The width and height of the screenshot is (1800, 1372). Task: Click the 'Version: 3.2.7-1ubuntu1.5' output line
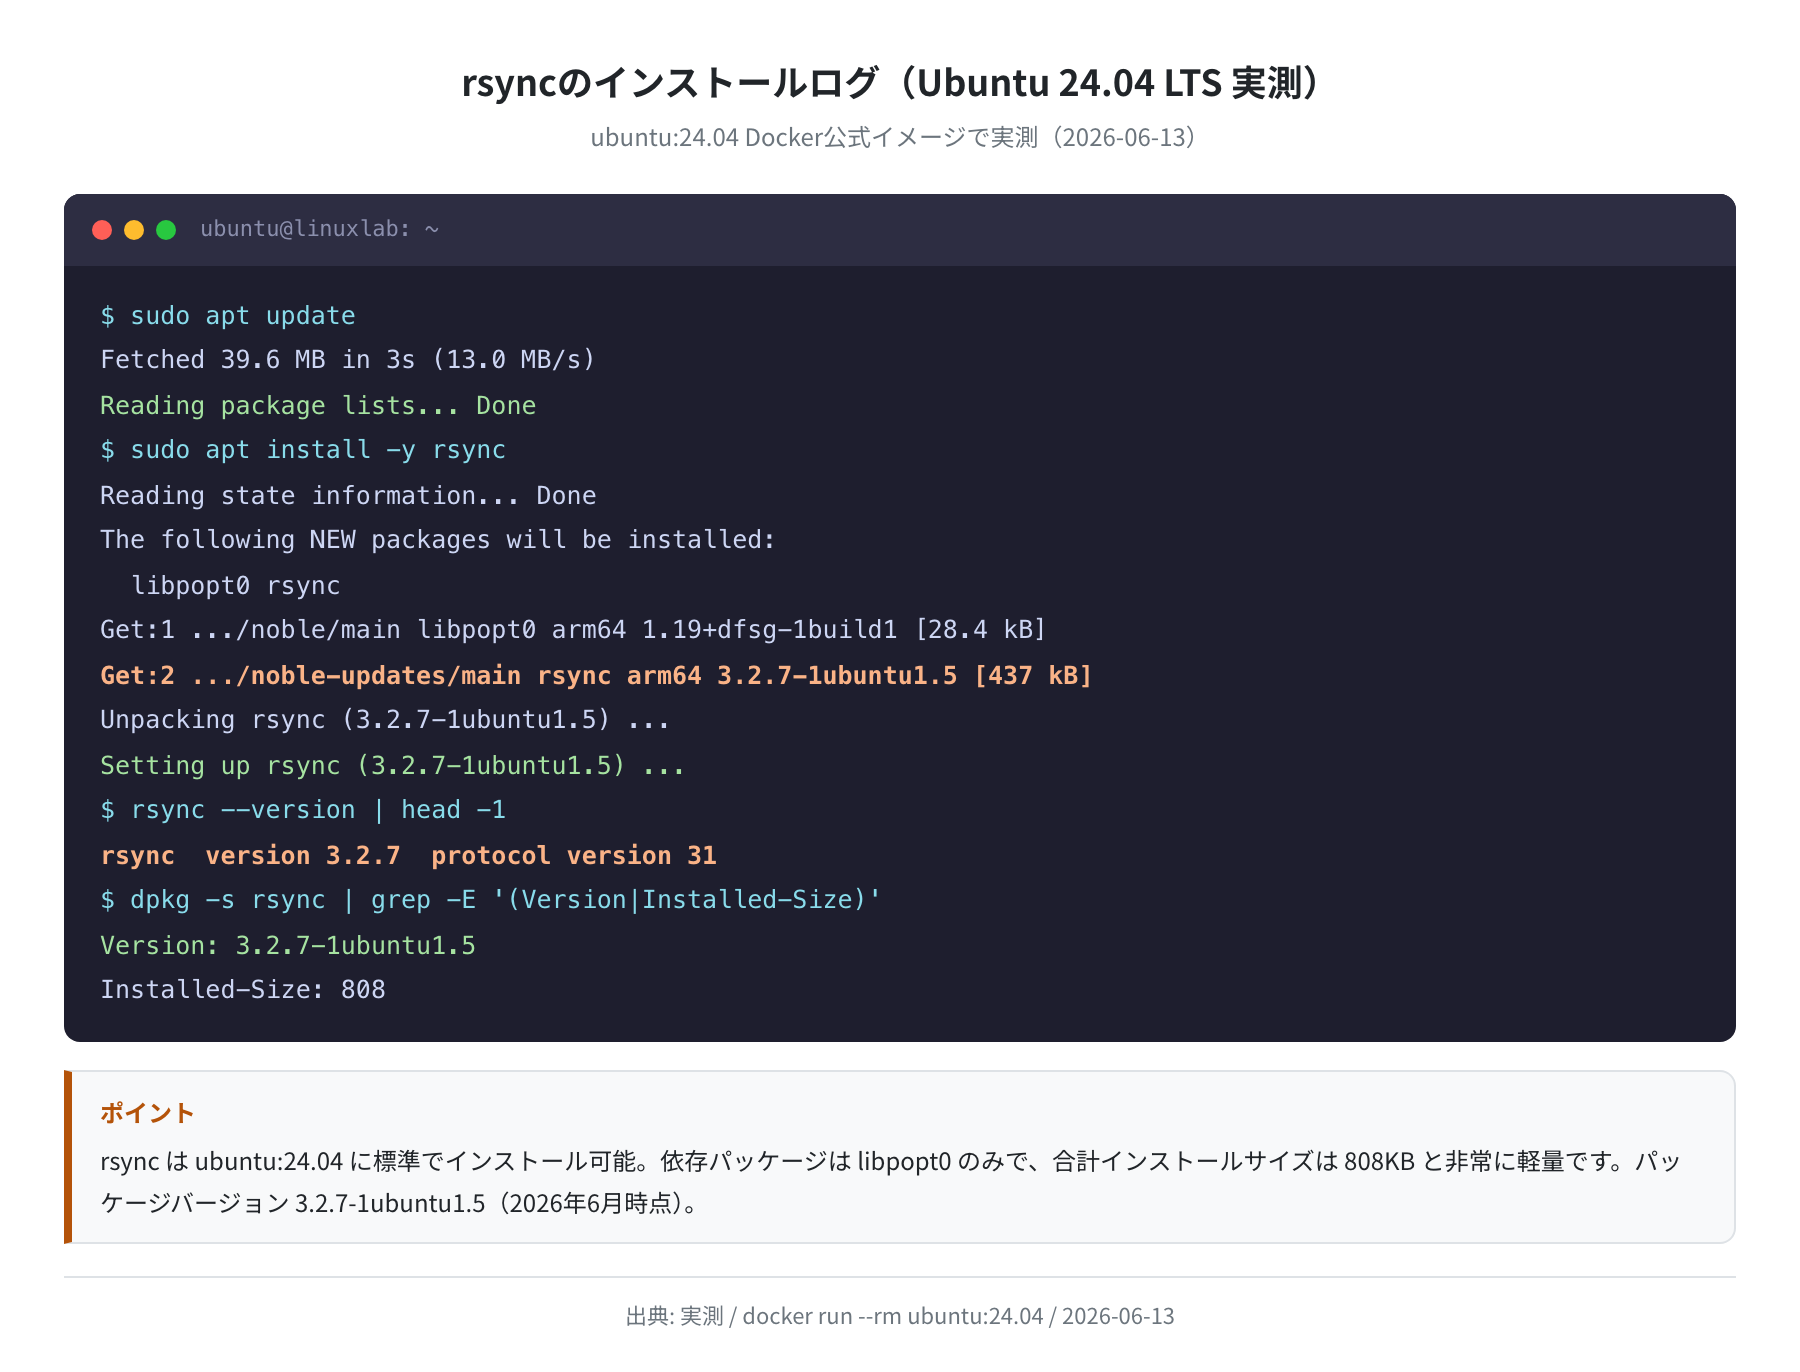click(x=288, y=946)
